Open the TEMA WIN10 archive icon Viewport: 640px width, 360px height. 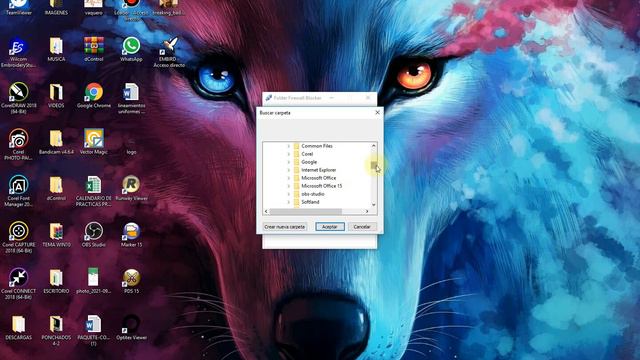click(x=56, y=235)
